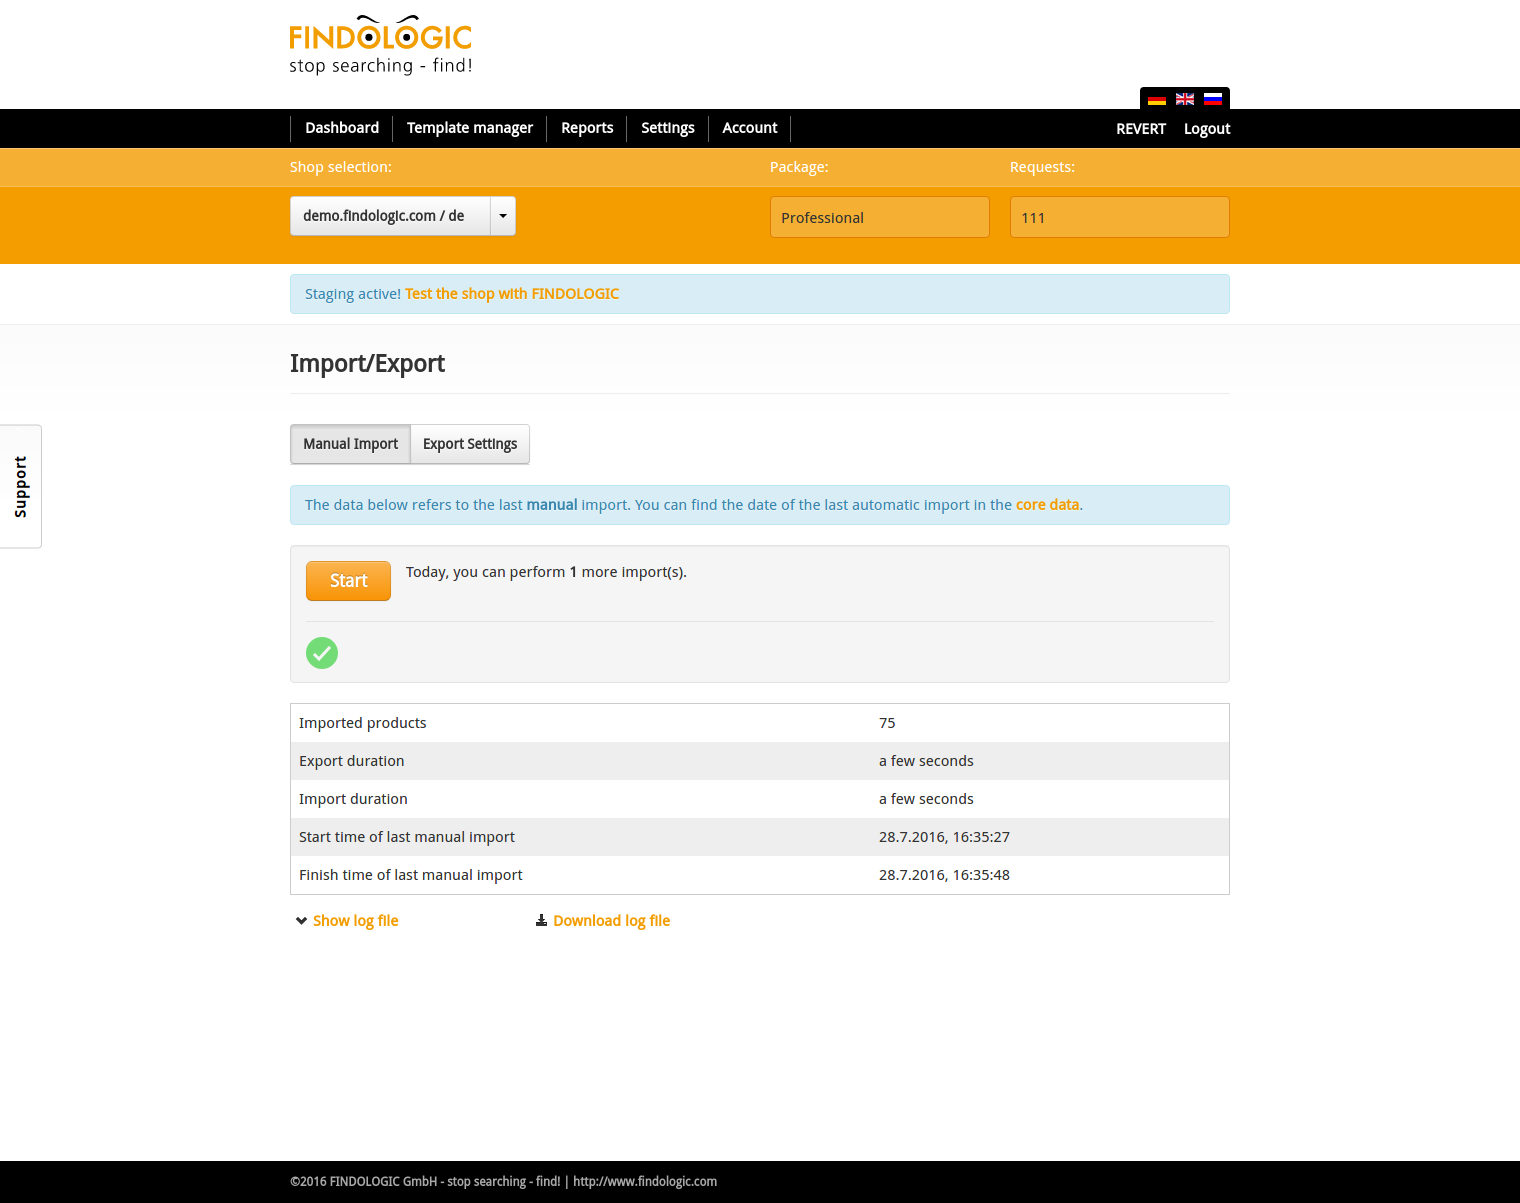Click the footer copyright text
This screenshot has height=1203, width=1520.
tap(503, 1181)
